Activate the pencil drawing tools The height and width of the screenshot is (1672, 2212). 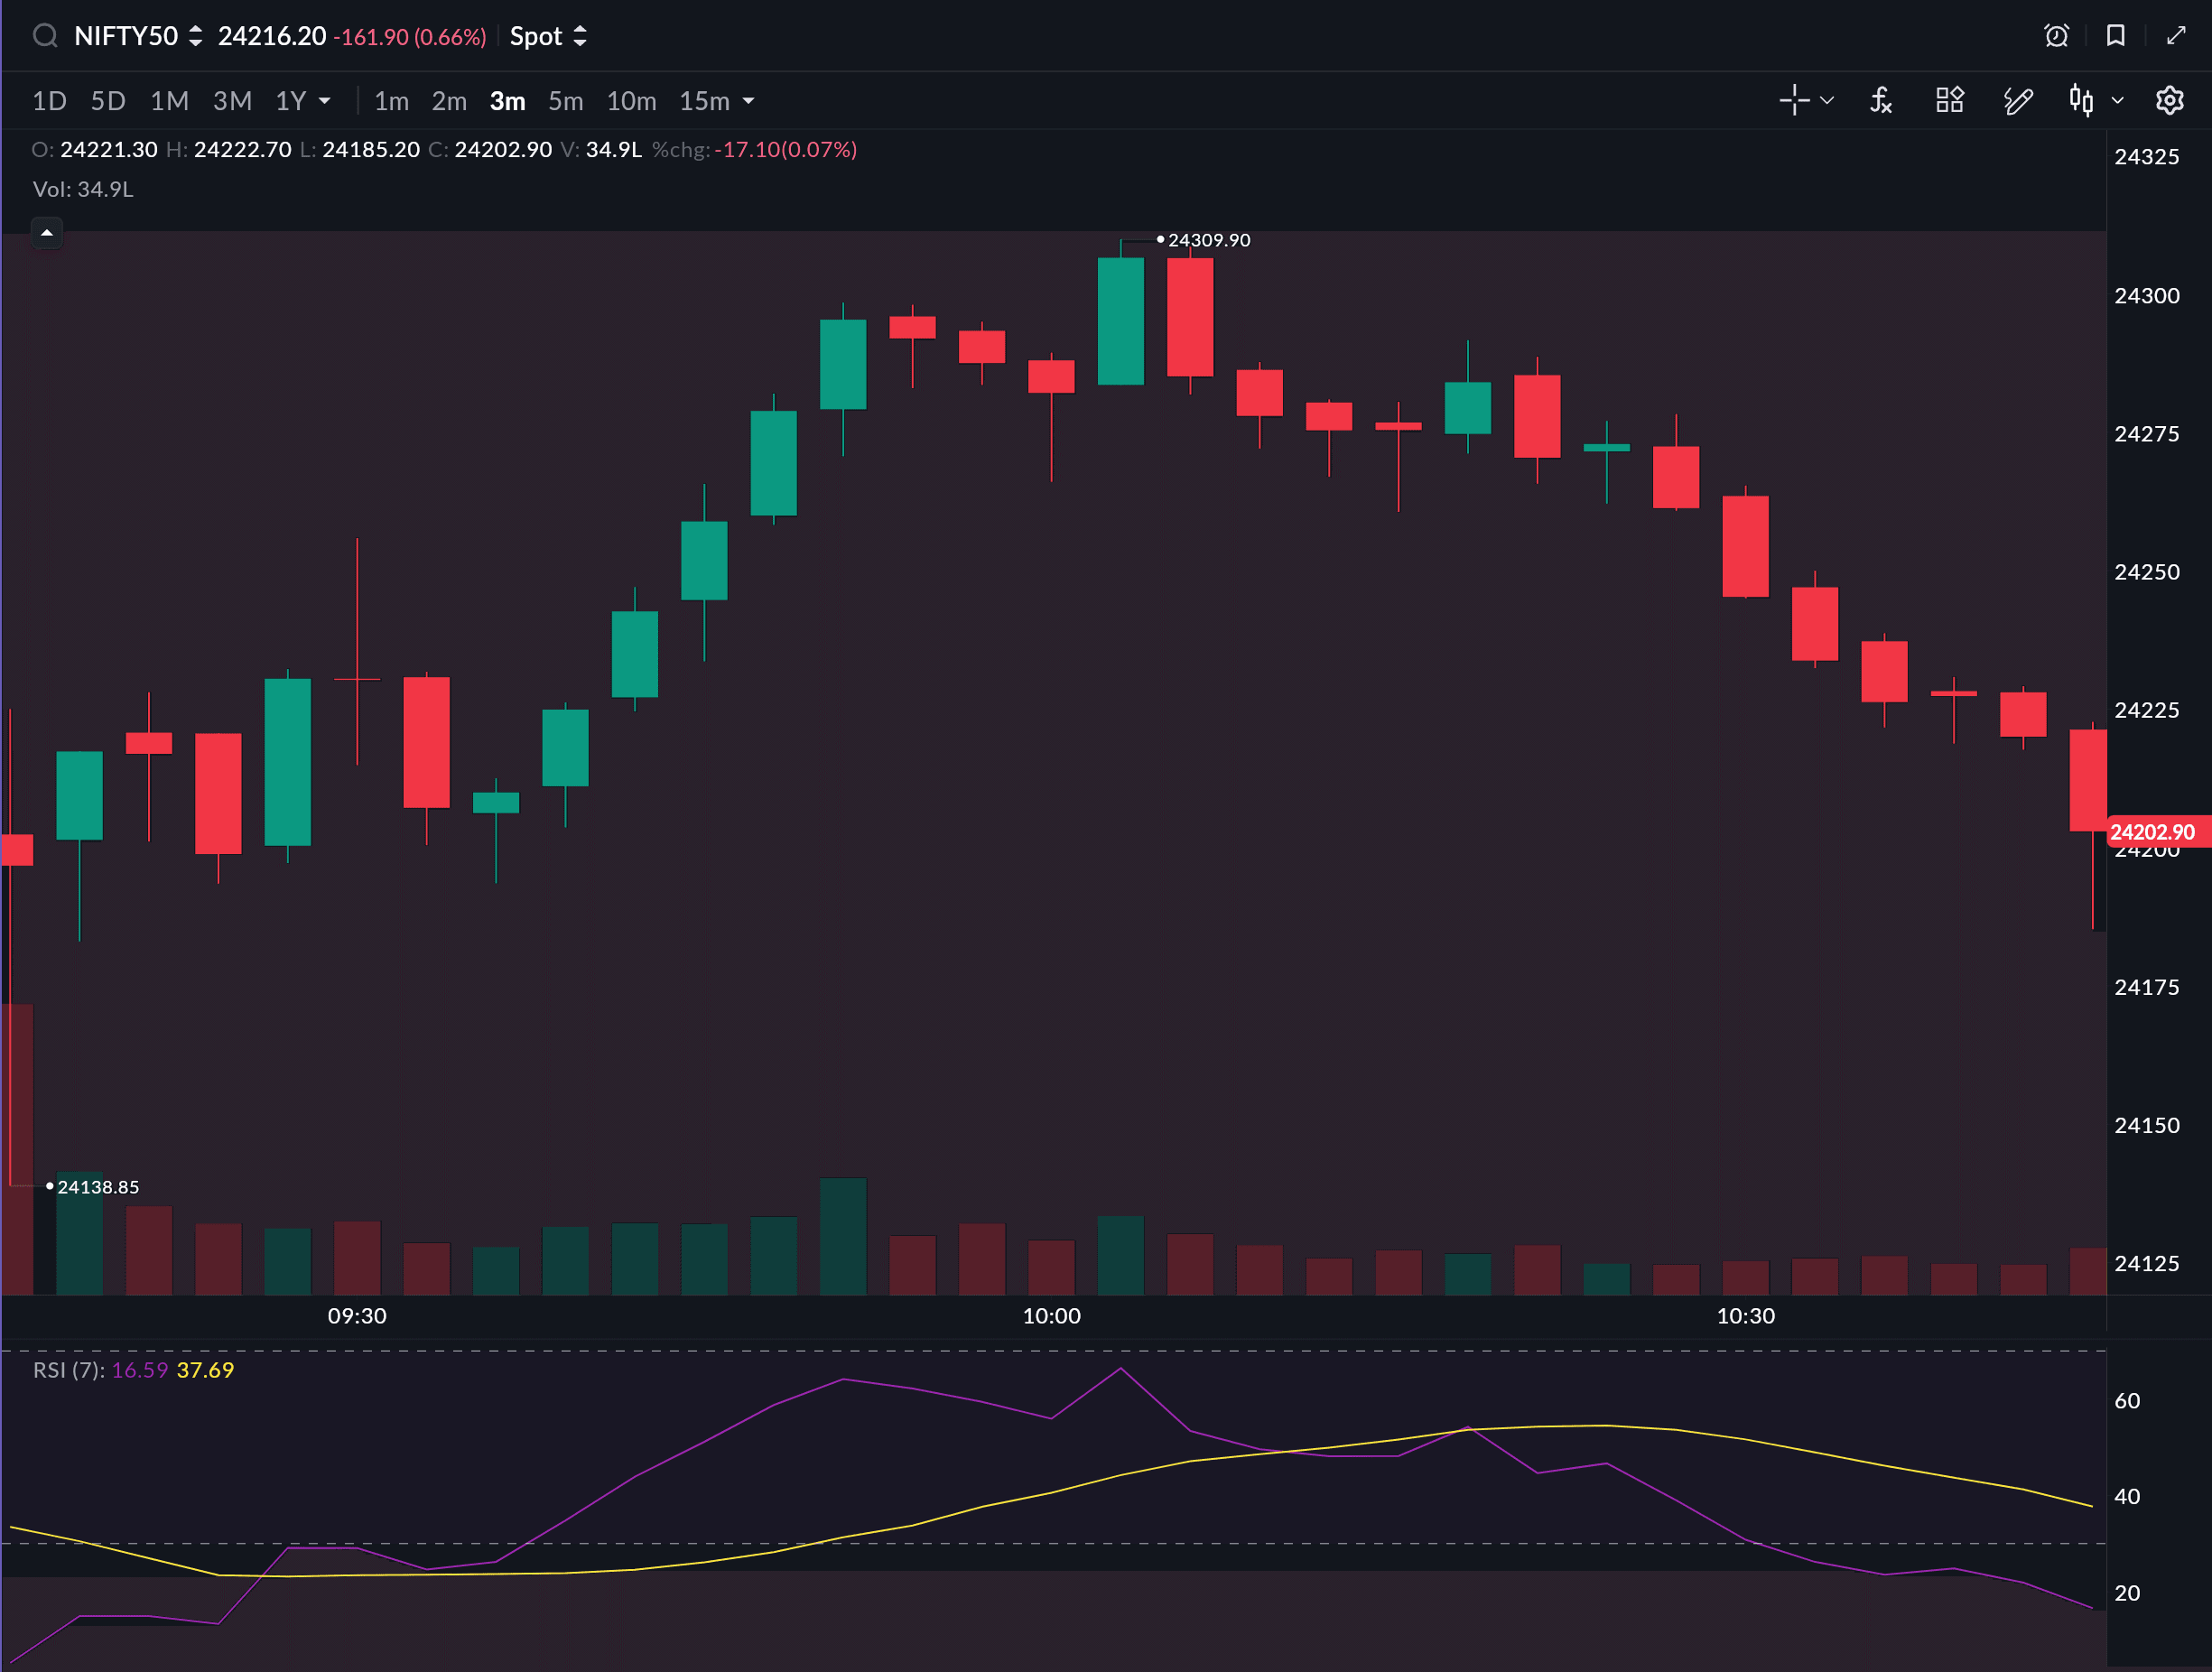click(2017, 101)
